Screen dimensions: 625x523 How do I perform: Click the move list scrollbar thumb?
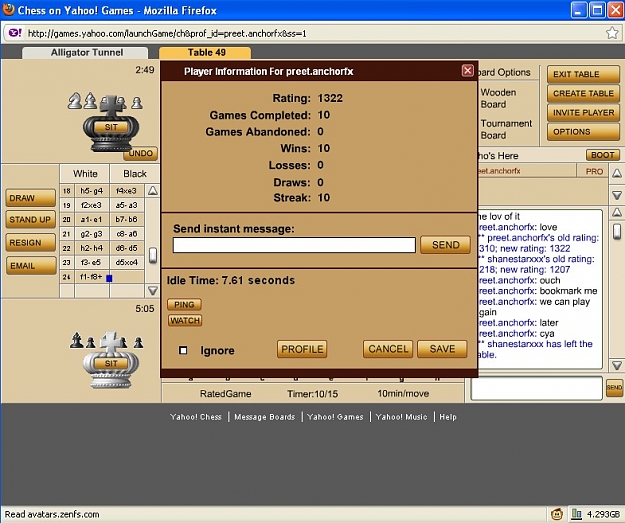(x=153, y=255)
